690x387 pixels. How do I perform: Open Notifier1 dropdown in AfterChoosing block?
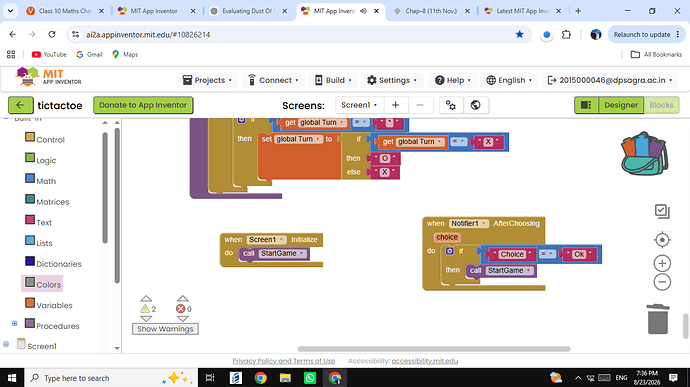(469, 223)
